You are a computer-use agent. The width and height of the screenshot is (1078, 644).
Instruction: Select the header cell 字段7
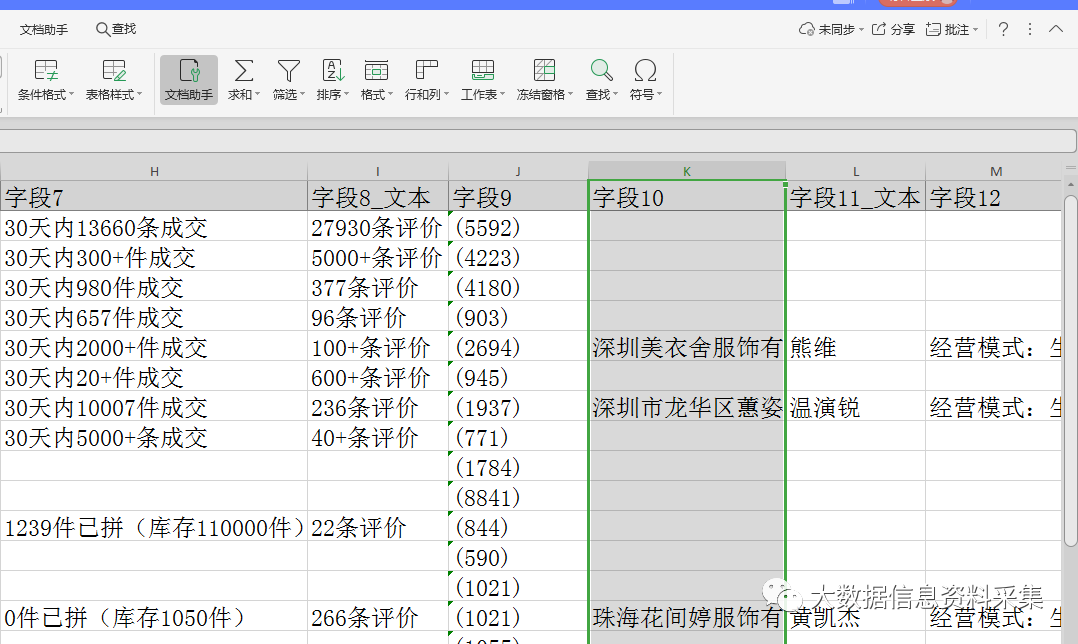coord(154,197)
